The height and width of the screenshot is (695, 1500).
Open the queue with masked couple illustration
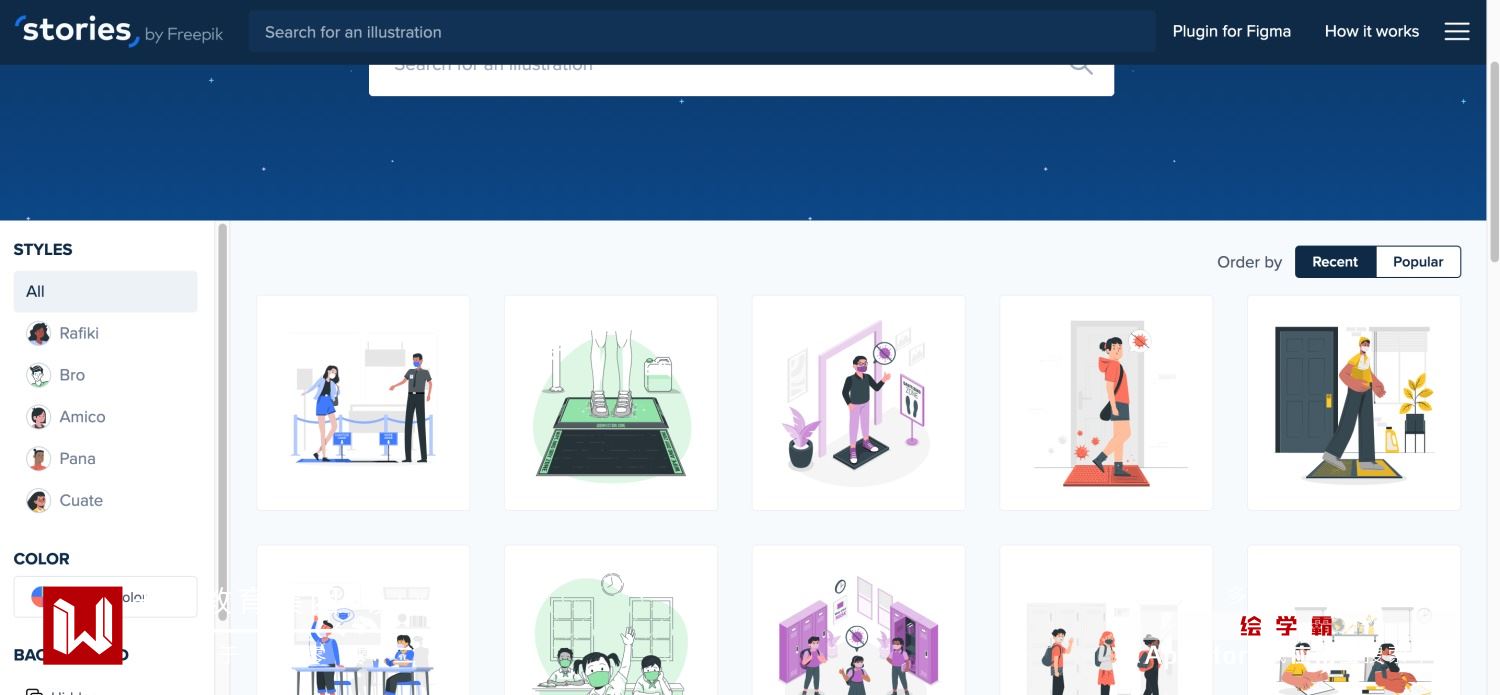(x=363, y=403)
